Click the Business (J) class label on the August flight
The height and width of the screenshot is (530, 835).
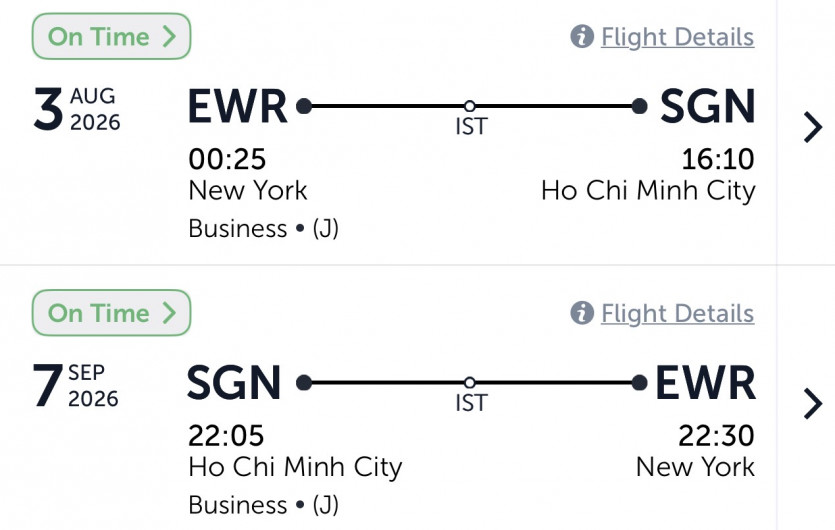(264, 228)
